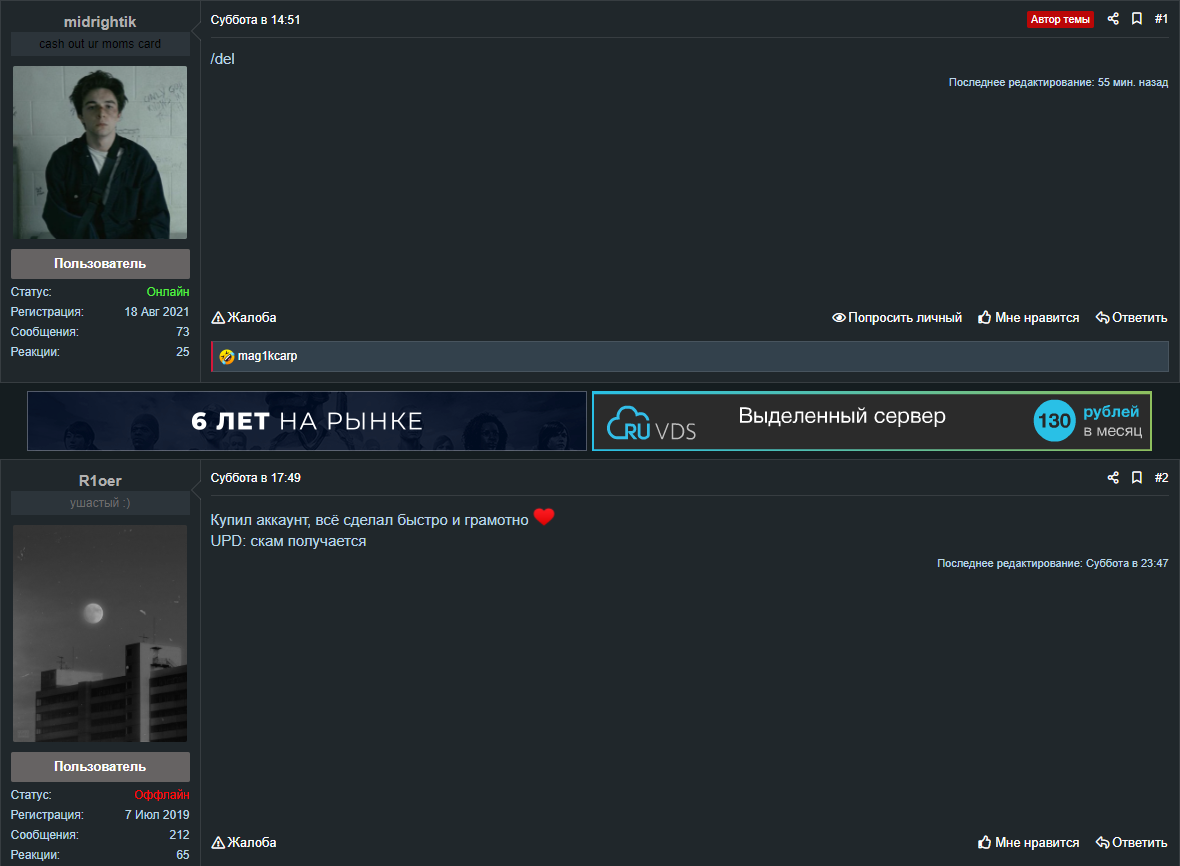Viewport: 1180px width, 866px height.
Task: Click the warning triangle icon in post #1
Action: point(218,318)
